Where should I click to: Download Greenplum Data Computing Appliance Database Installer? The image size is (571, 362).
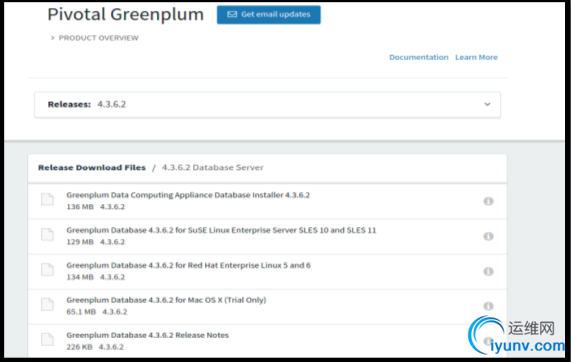point(188,195)
